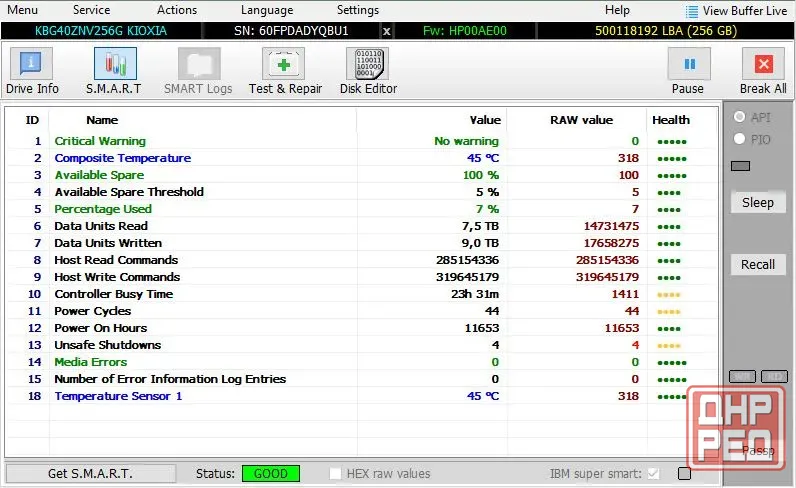Click the Name column header
The image size is (796, 488).
102,120
